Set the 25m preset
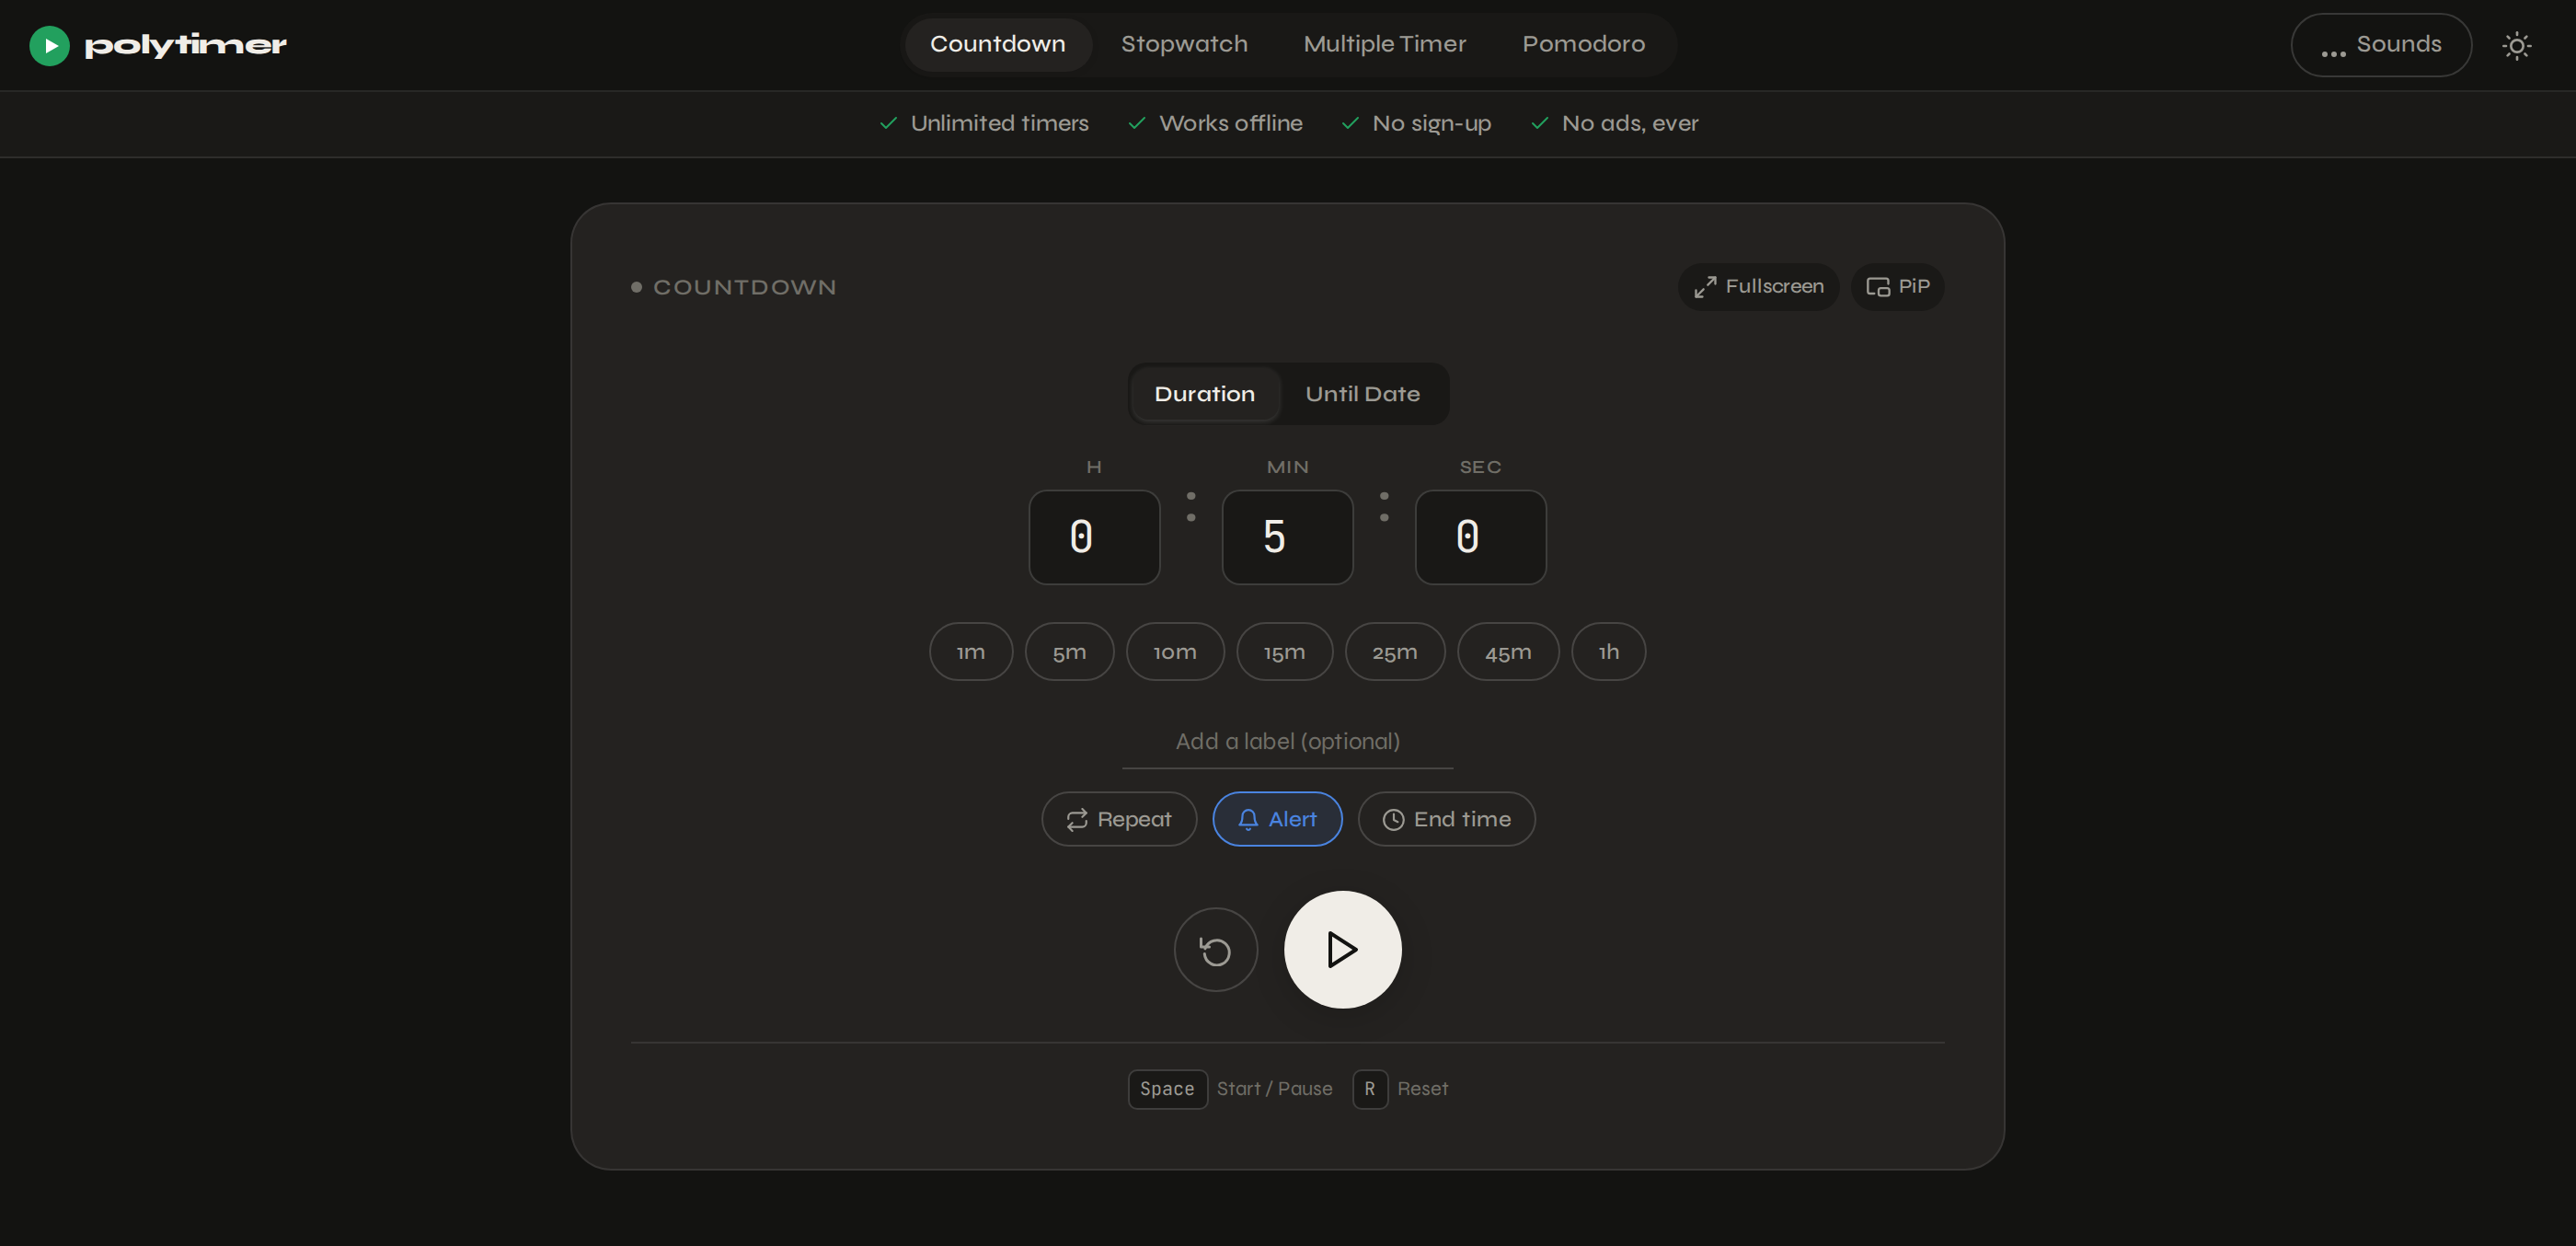The image size is (2576, 1246). (1395, 652)
